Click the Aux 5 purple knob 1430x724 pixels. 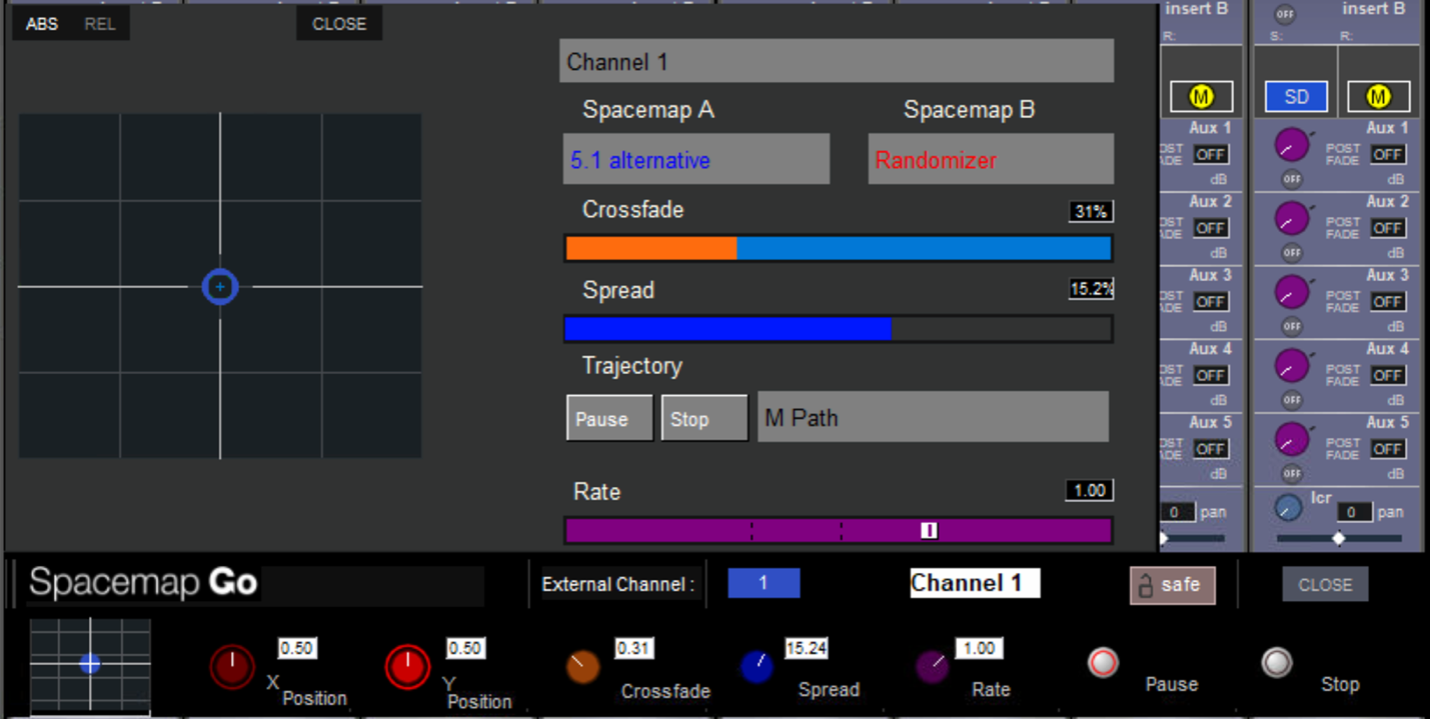click(x=1292, y=439)
